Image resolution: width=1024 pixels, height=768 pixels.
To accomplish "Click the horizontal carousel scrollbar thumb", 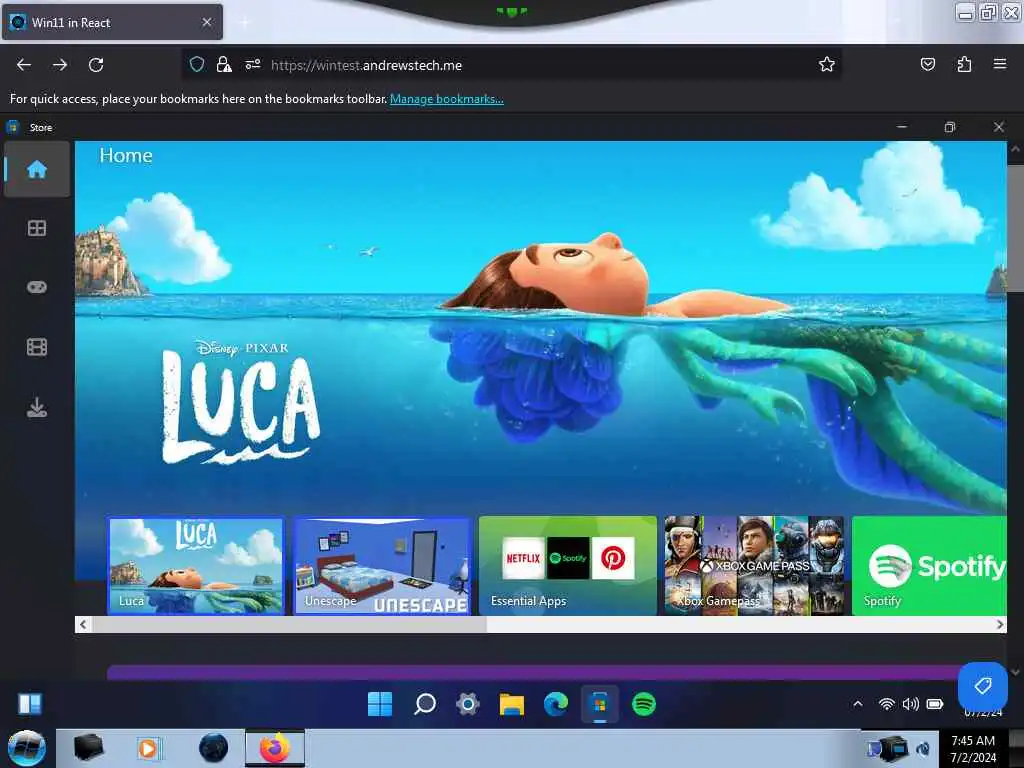I will point(289,624).
